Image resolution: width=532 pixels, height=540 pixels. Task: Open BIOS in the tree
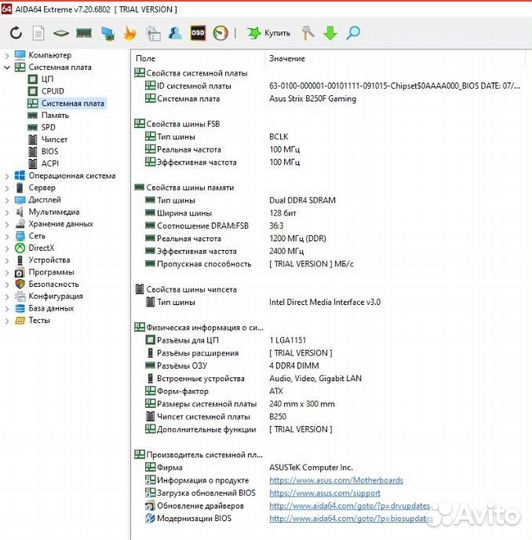pos(50,152)
